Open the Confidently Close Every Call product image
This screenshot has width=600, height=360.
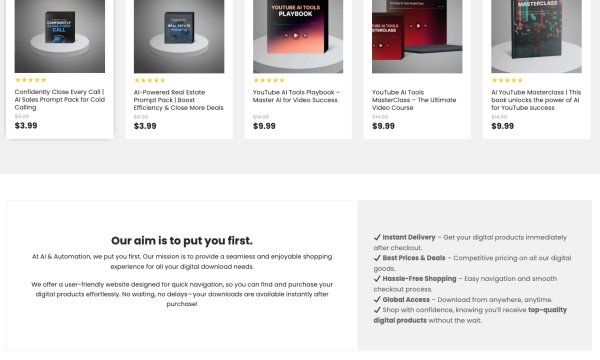point(60,36)
